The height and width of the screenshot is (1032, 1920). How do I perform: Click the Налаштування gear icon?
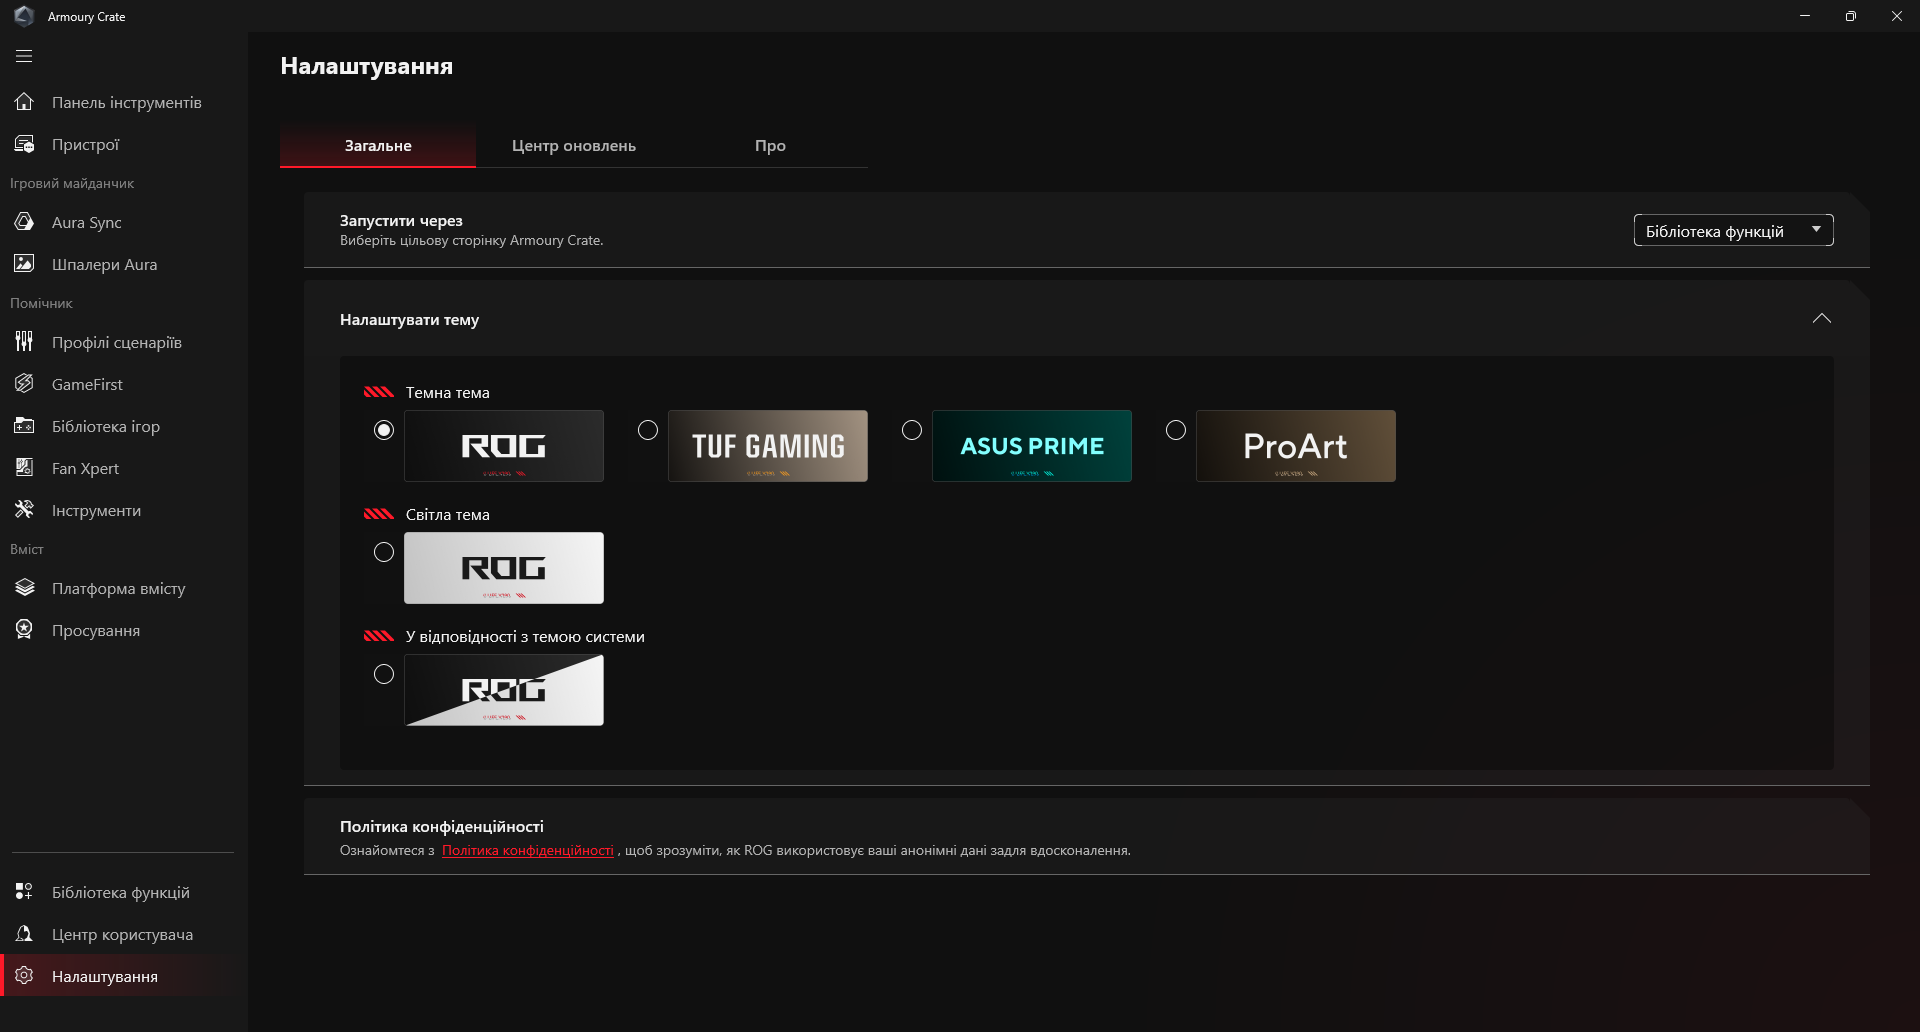click(24, 976)
